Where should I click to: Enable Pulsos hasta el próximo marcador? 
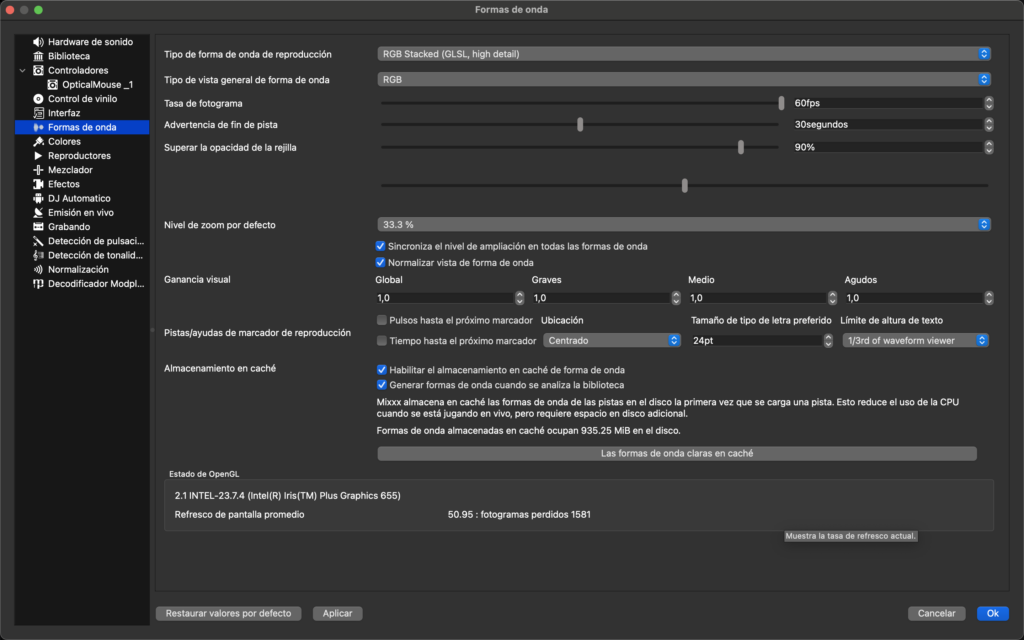click(x=382, y=320)
